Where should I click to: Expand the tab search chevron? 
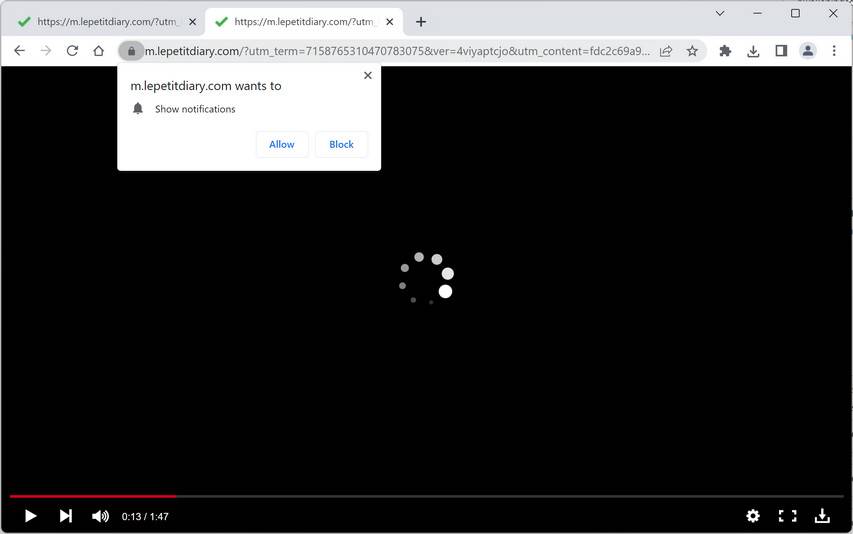tap(720, 13)
